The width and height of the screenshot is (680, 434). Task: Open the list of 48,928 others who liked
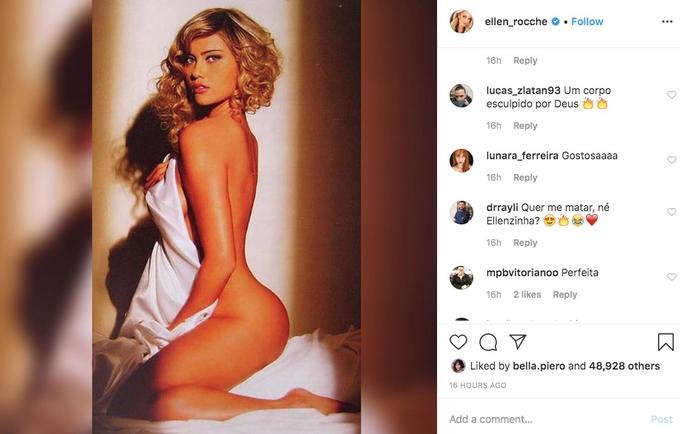coord(624,366)
